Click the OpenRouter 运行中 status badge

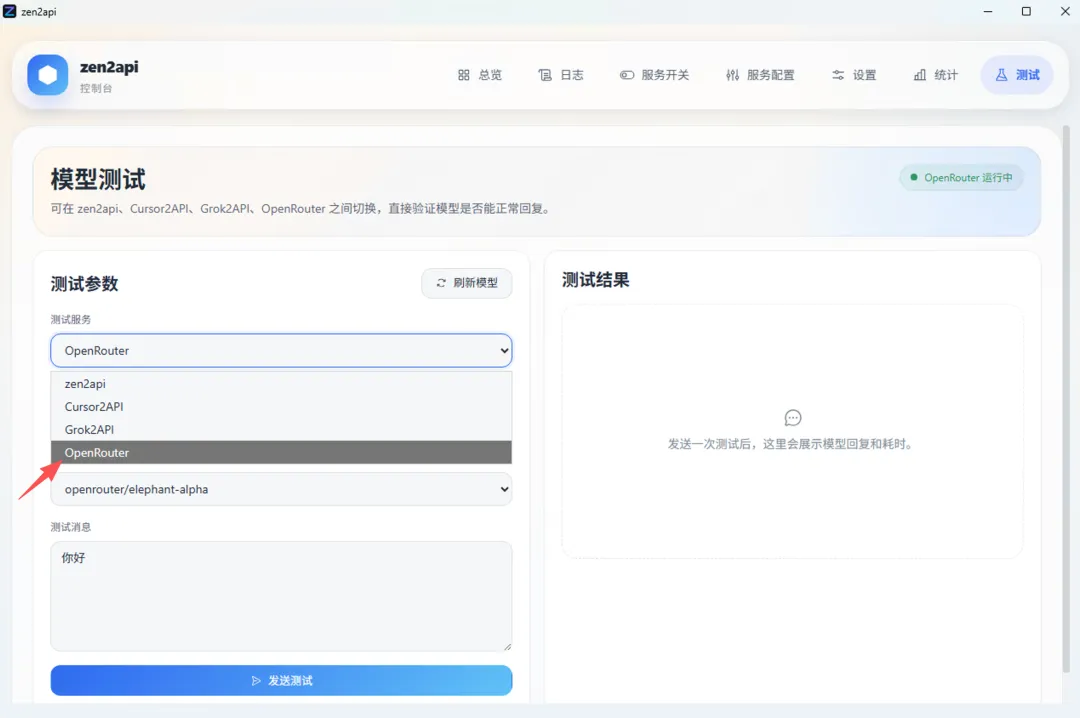pyautogui.click(x=961, y=178)
